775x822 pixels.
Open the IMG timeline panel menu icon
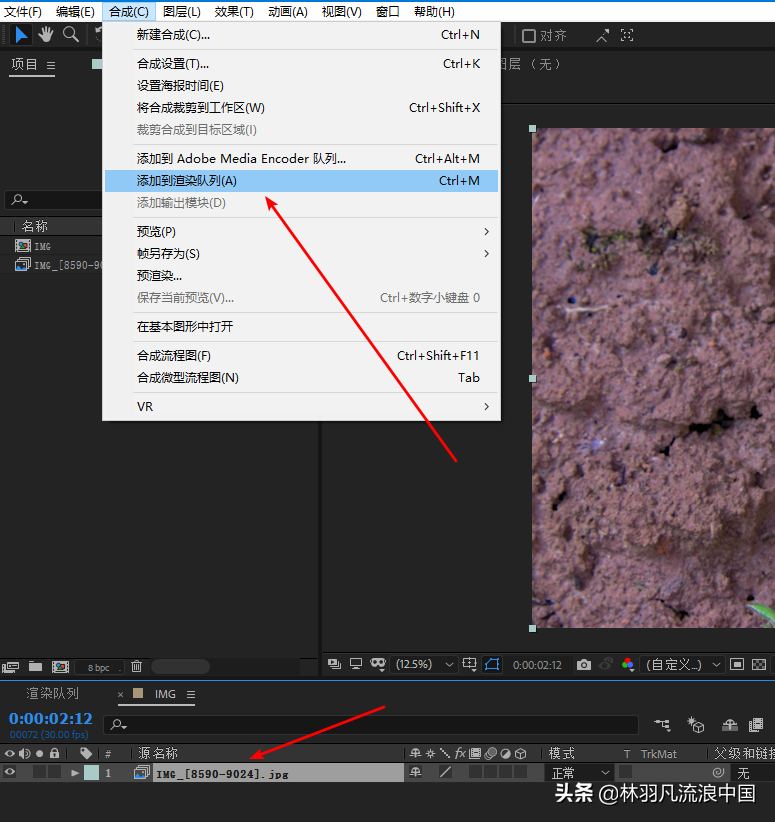point(191,694)
